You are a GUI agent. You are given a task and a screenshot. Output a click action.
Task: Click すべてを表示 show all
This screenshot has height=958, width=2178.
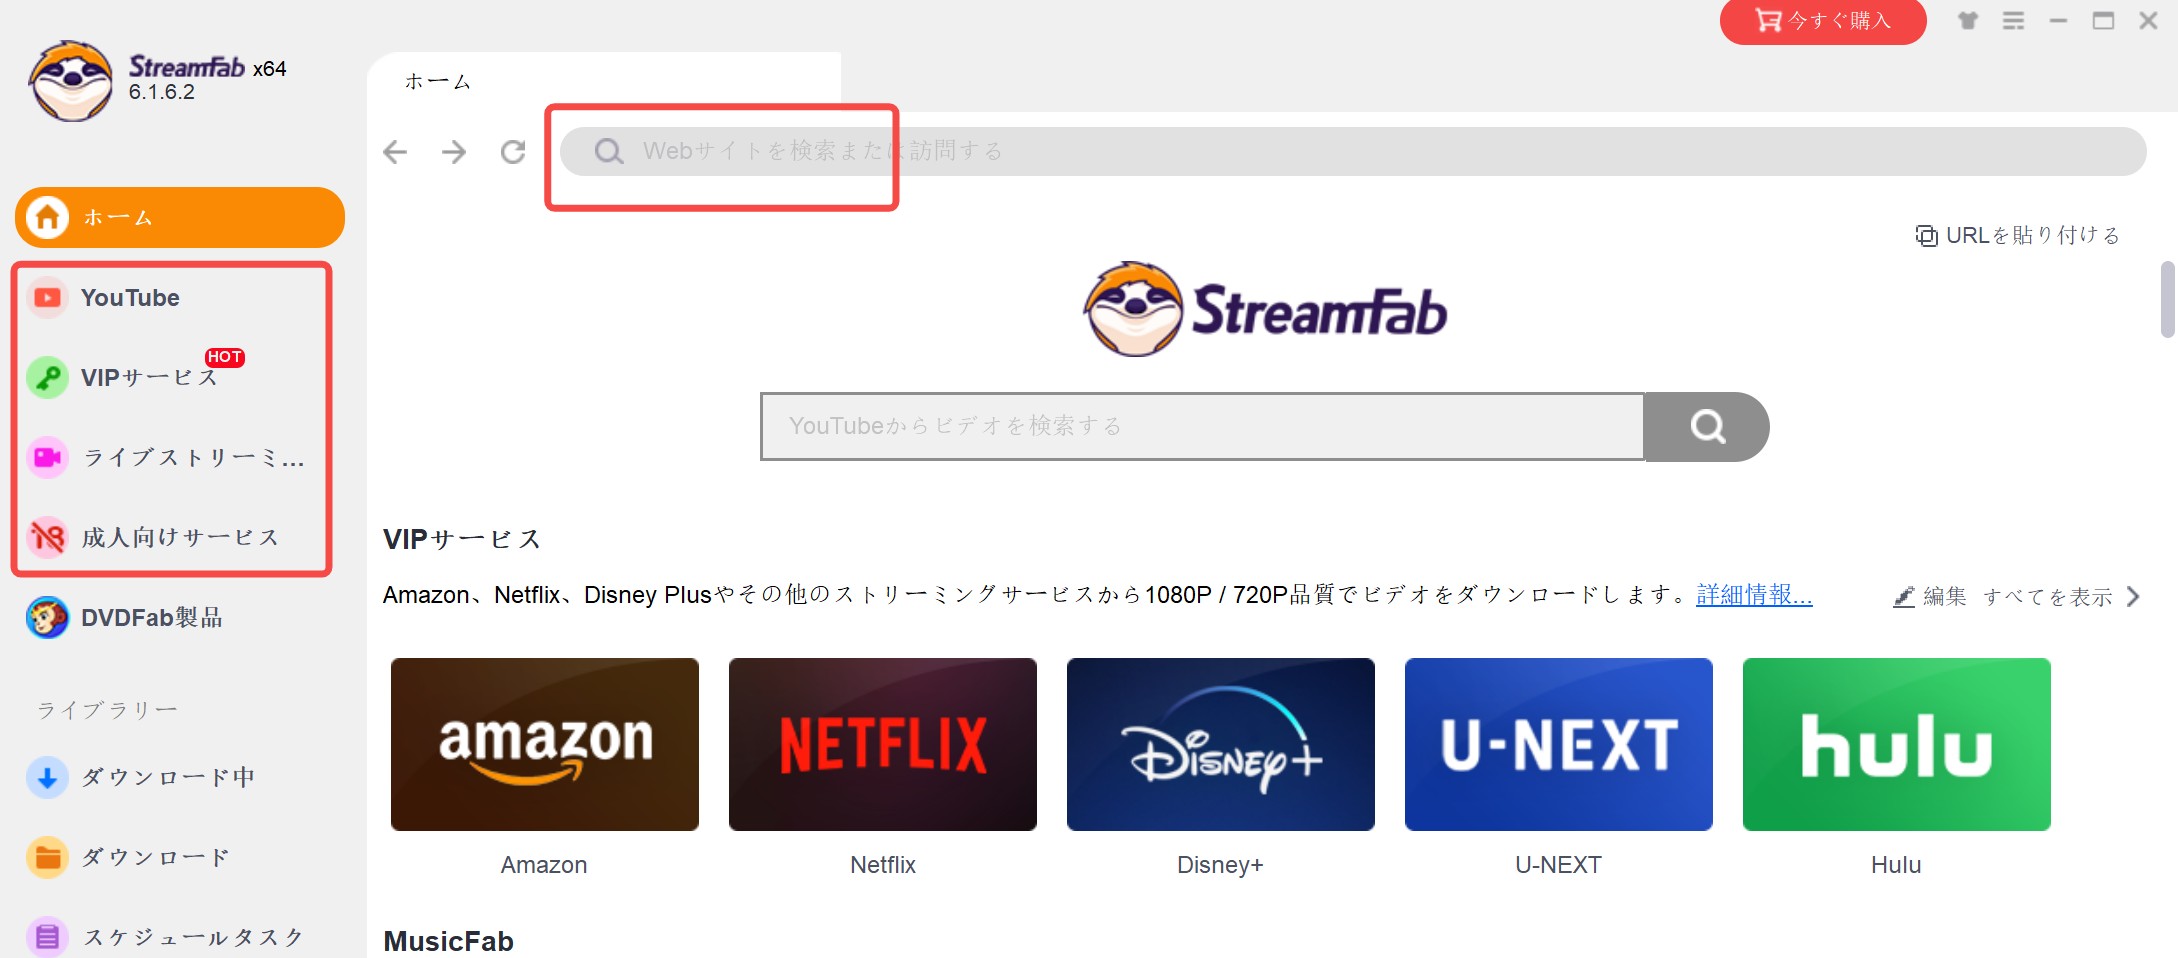coord(2048,597)
